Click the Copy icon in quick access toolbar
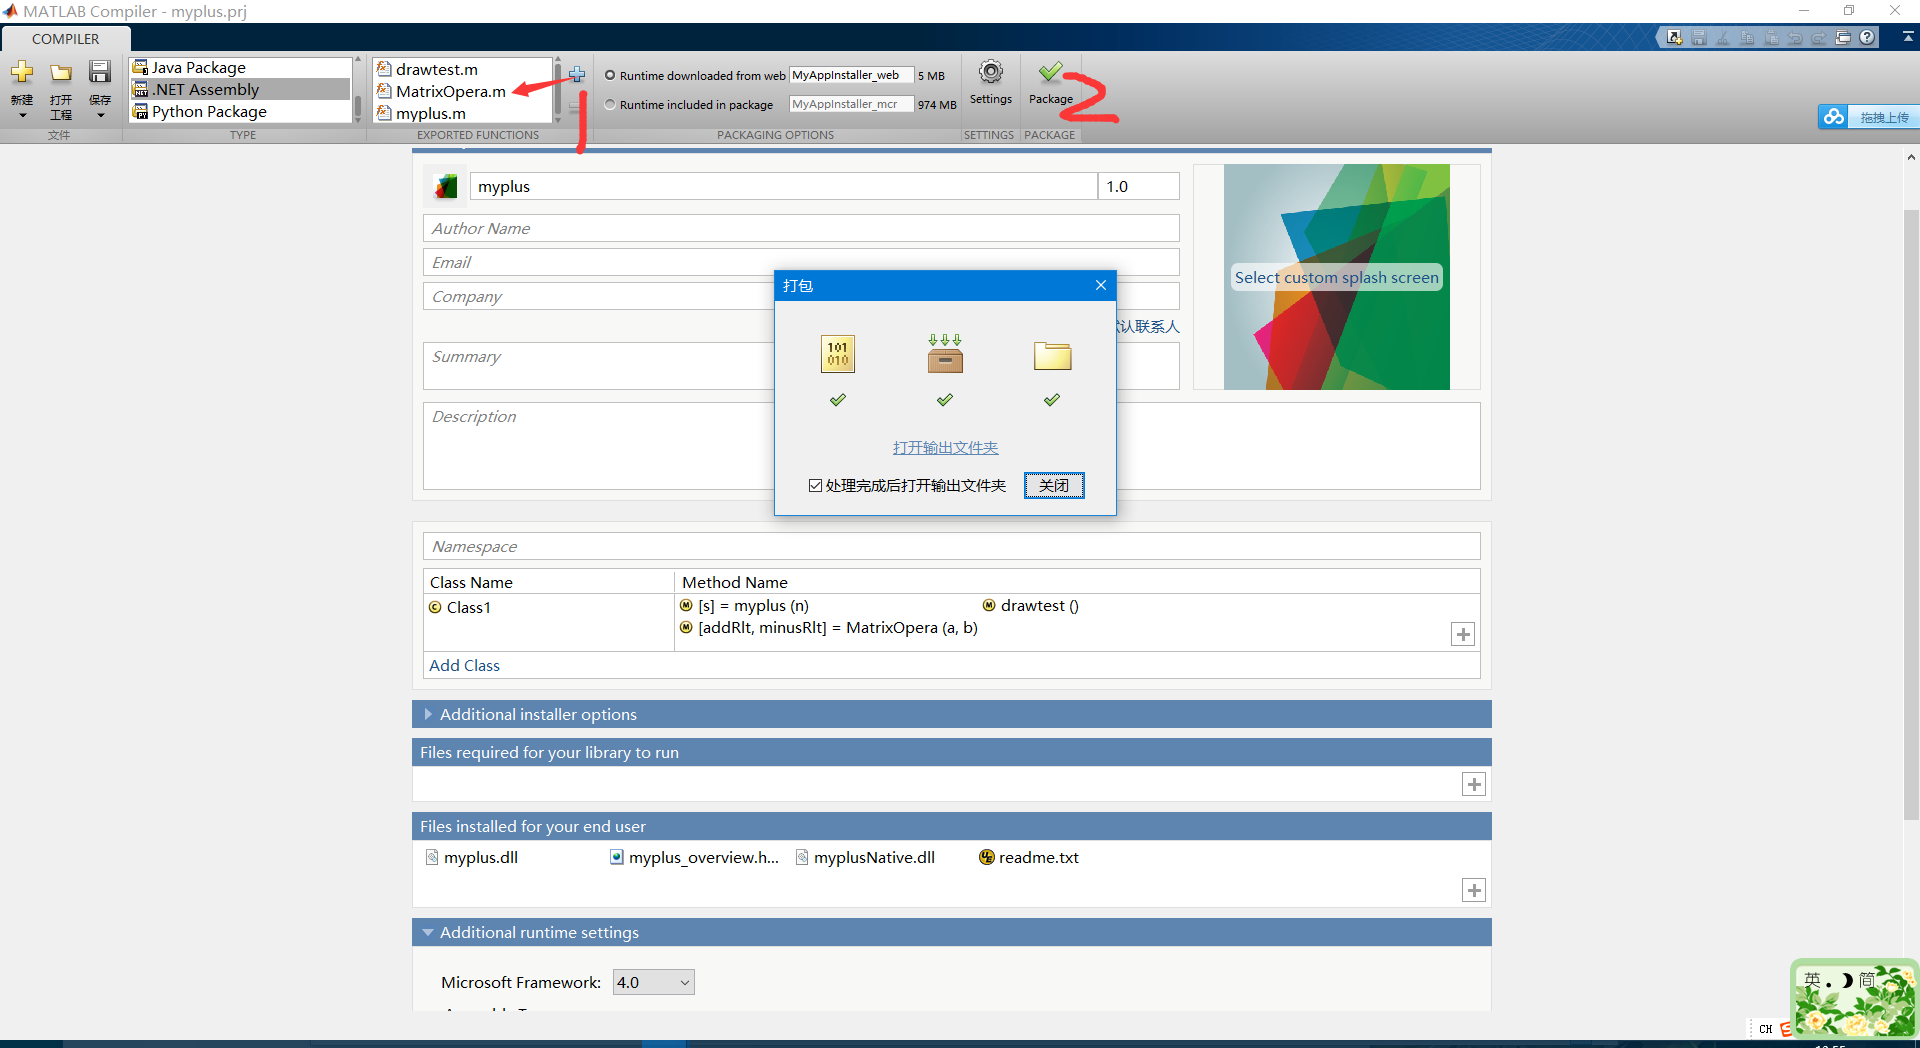Viewport: 1920px width, 1048px height. click(x=1747, y=38)
